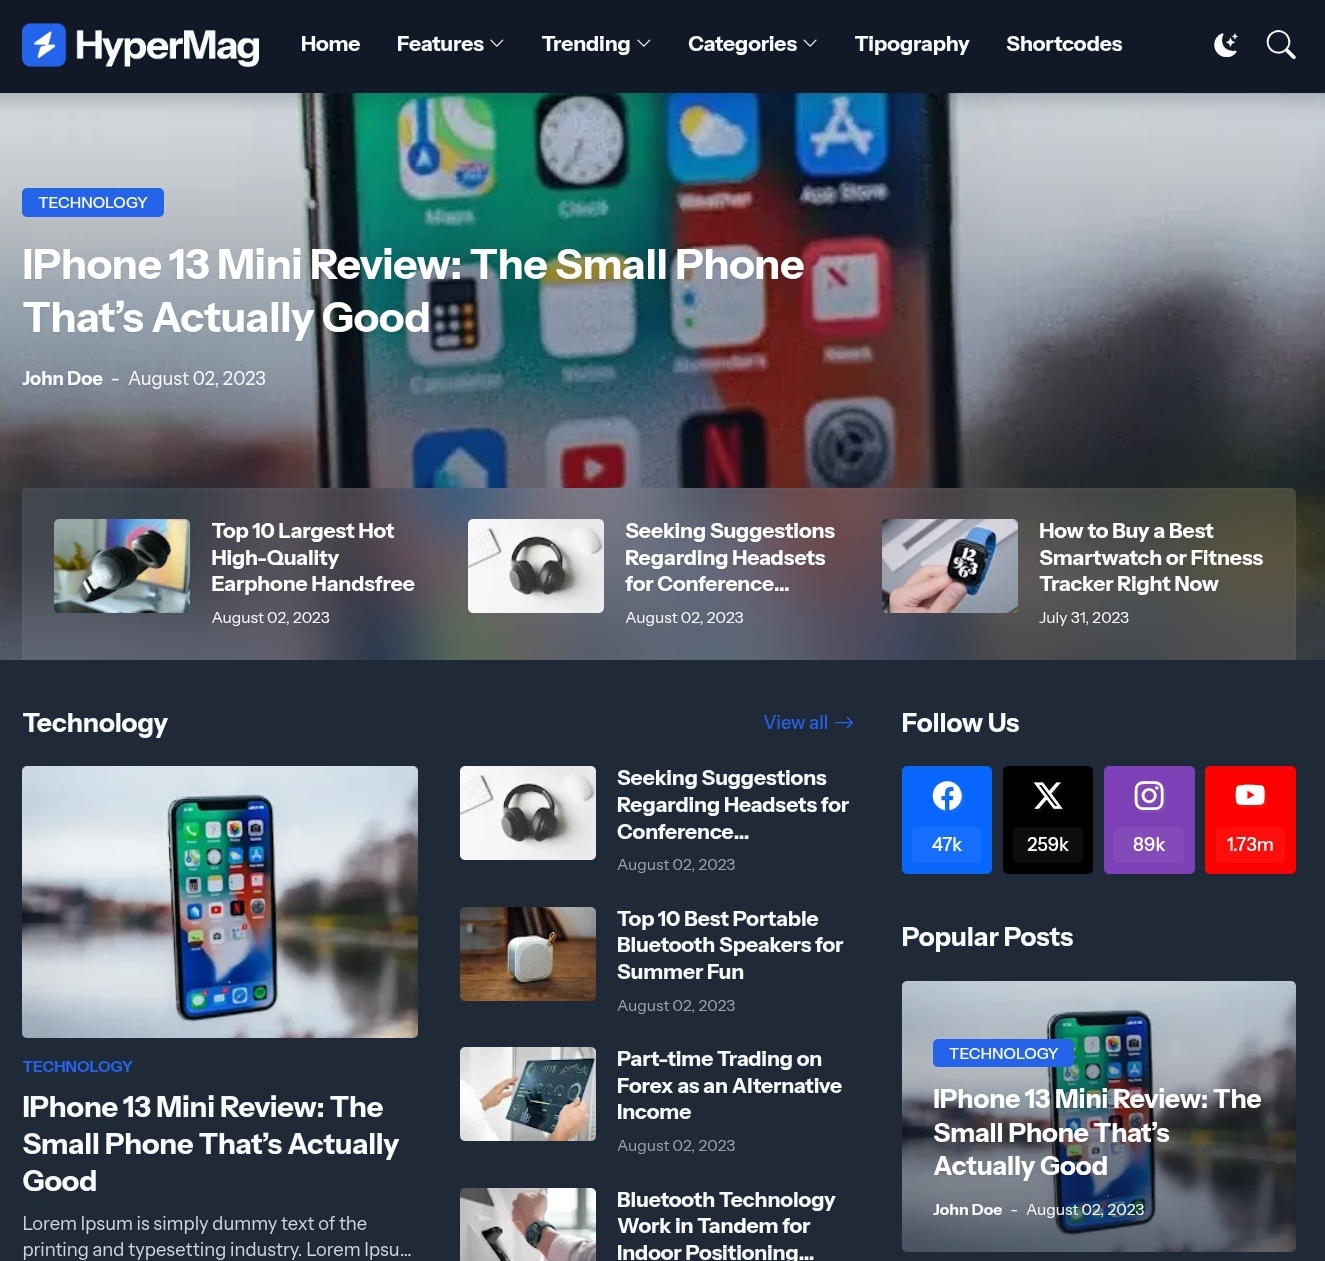This screenshot has width=1325, height=1261.
Task: Click the Forex trading tablet thumbnail
Action: (x=528, y=1094)
